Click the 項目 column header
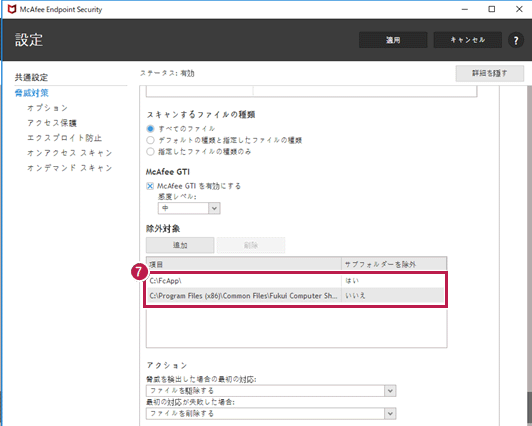The image size is (532, 426). point(244,264)
